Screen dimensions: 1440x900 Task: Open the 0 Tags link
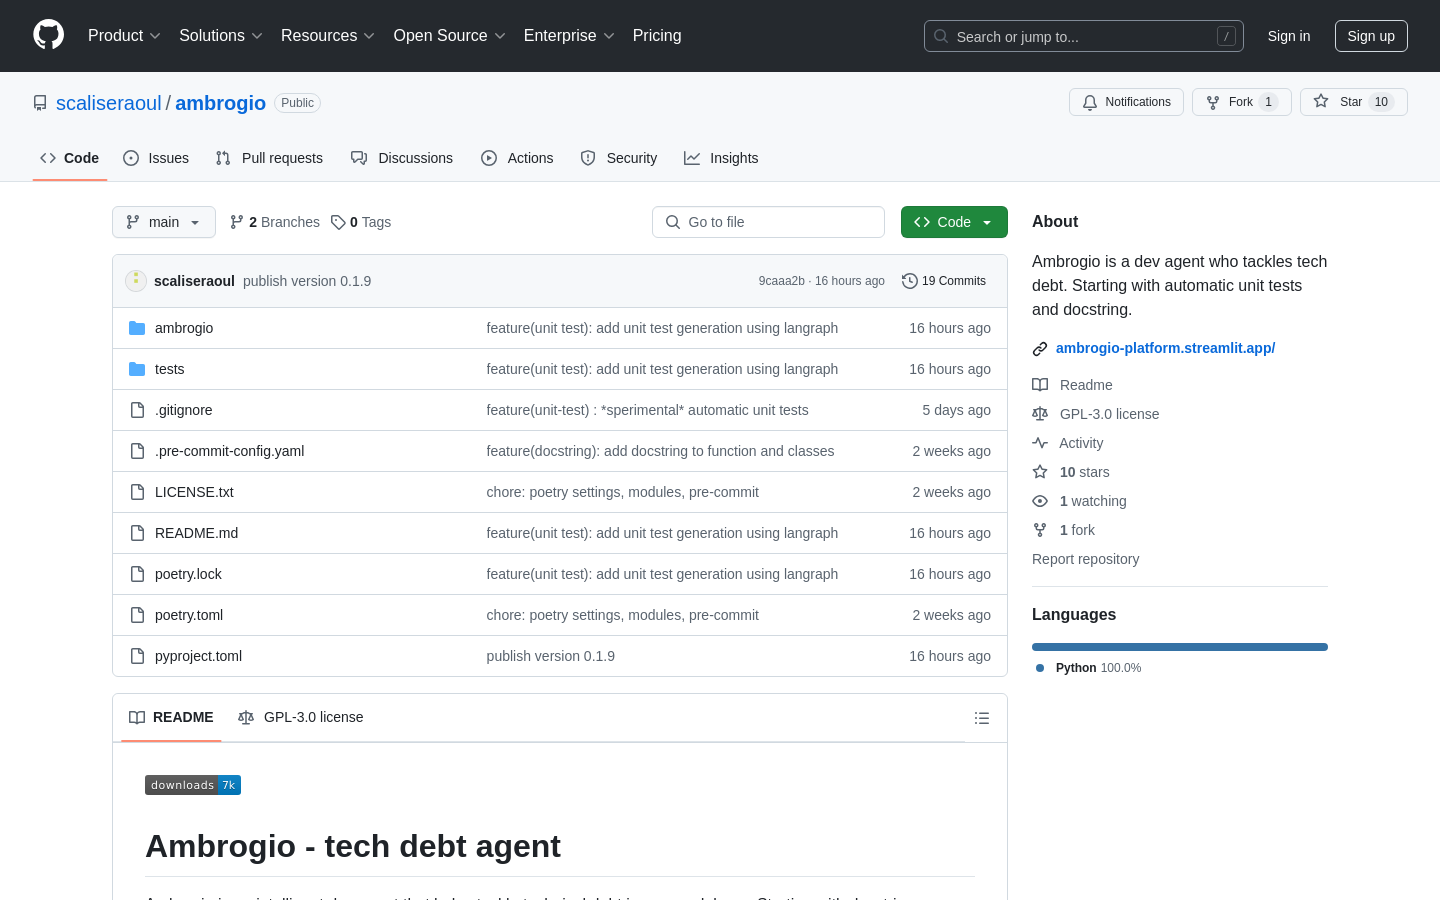coord(361,222)
